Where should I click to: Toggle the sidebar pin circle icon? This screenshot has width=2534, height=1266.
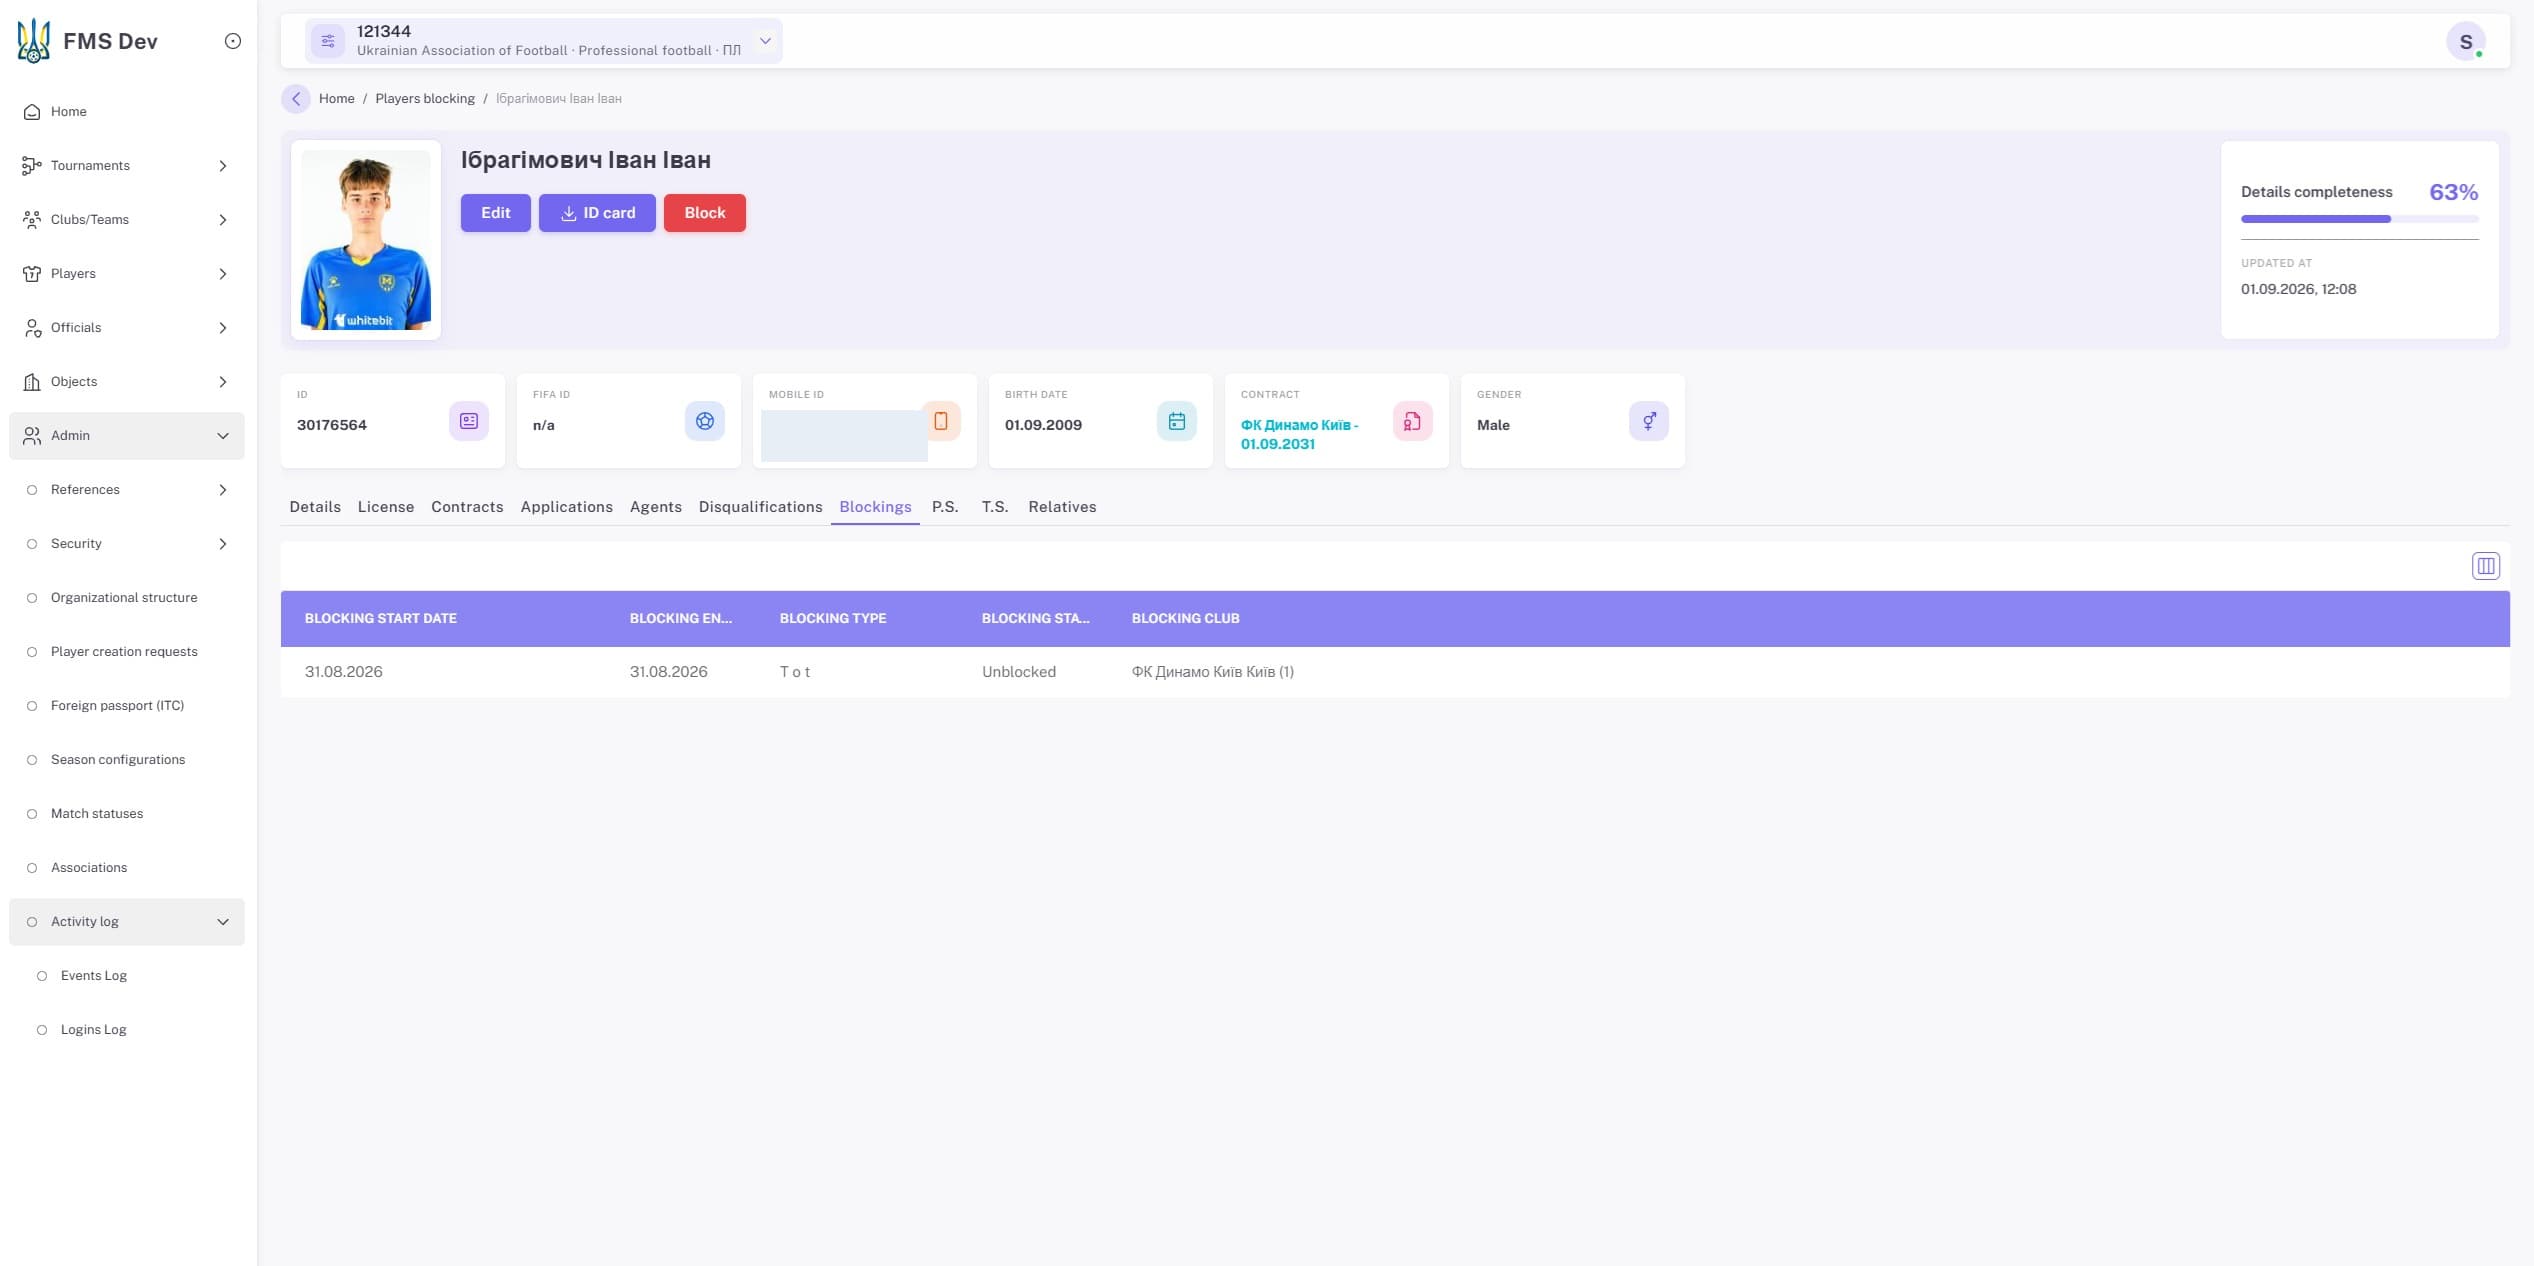pos(233,41)
